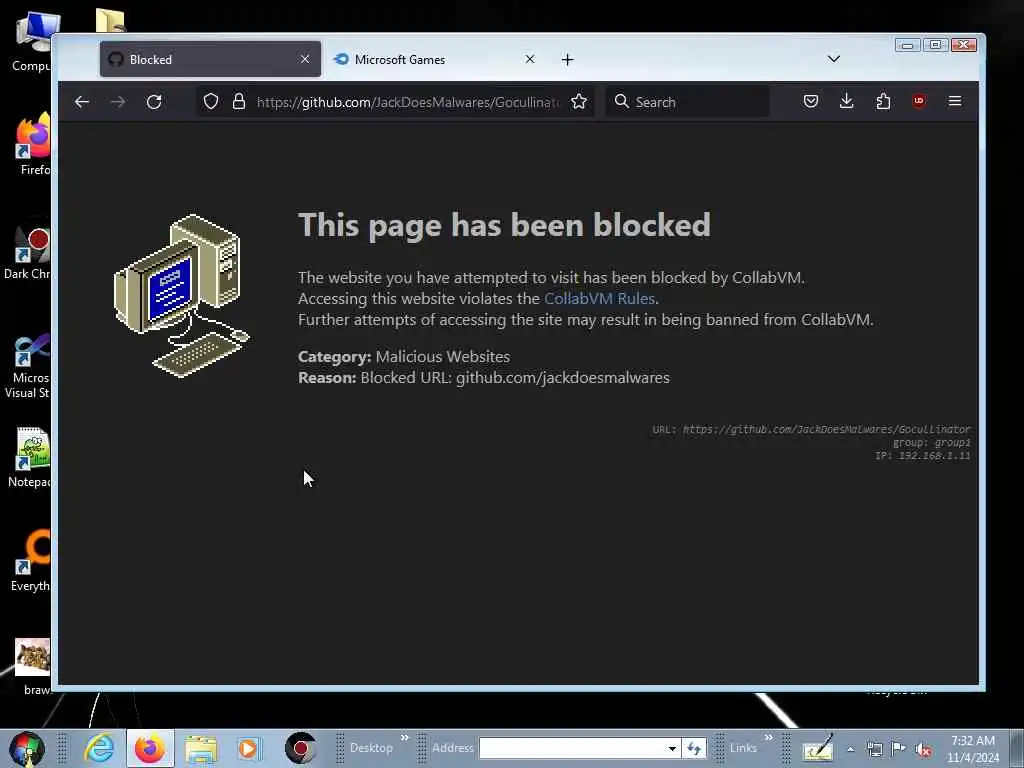This screenshot has width=1024, height=768.
Task: Expand the Desktop toolbar chevron
Action: click(x=404, y=738)
